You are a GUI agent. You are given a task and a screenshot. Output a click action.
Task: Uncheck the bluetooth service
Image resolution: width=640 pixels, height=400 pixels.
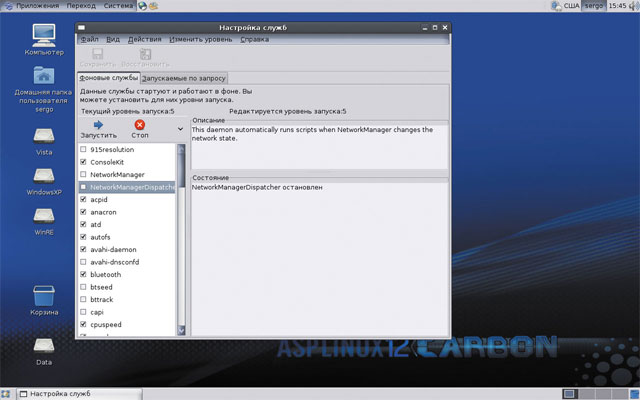tap(83, 274)
